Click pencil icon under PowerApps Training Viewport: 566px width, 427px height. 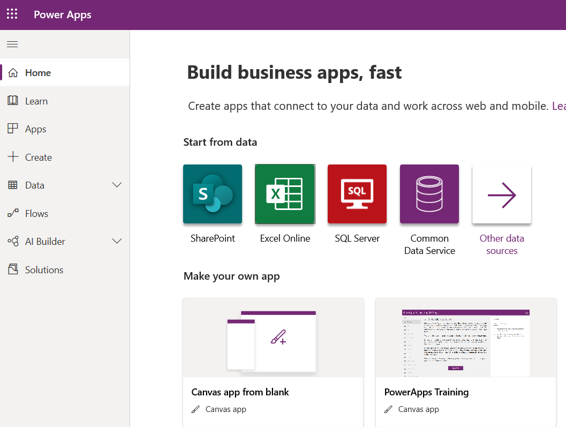[388, 409]
